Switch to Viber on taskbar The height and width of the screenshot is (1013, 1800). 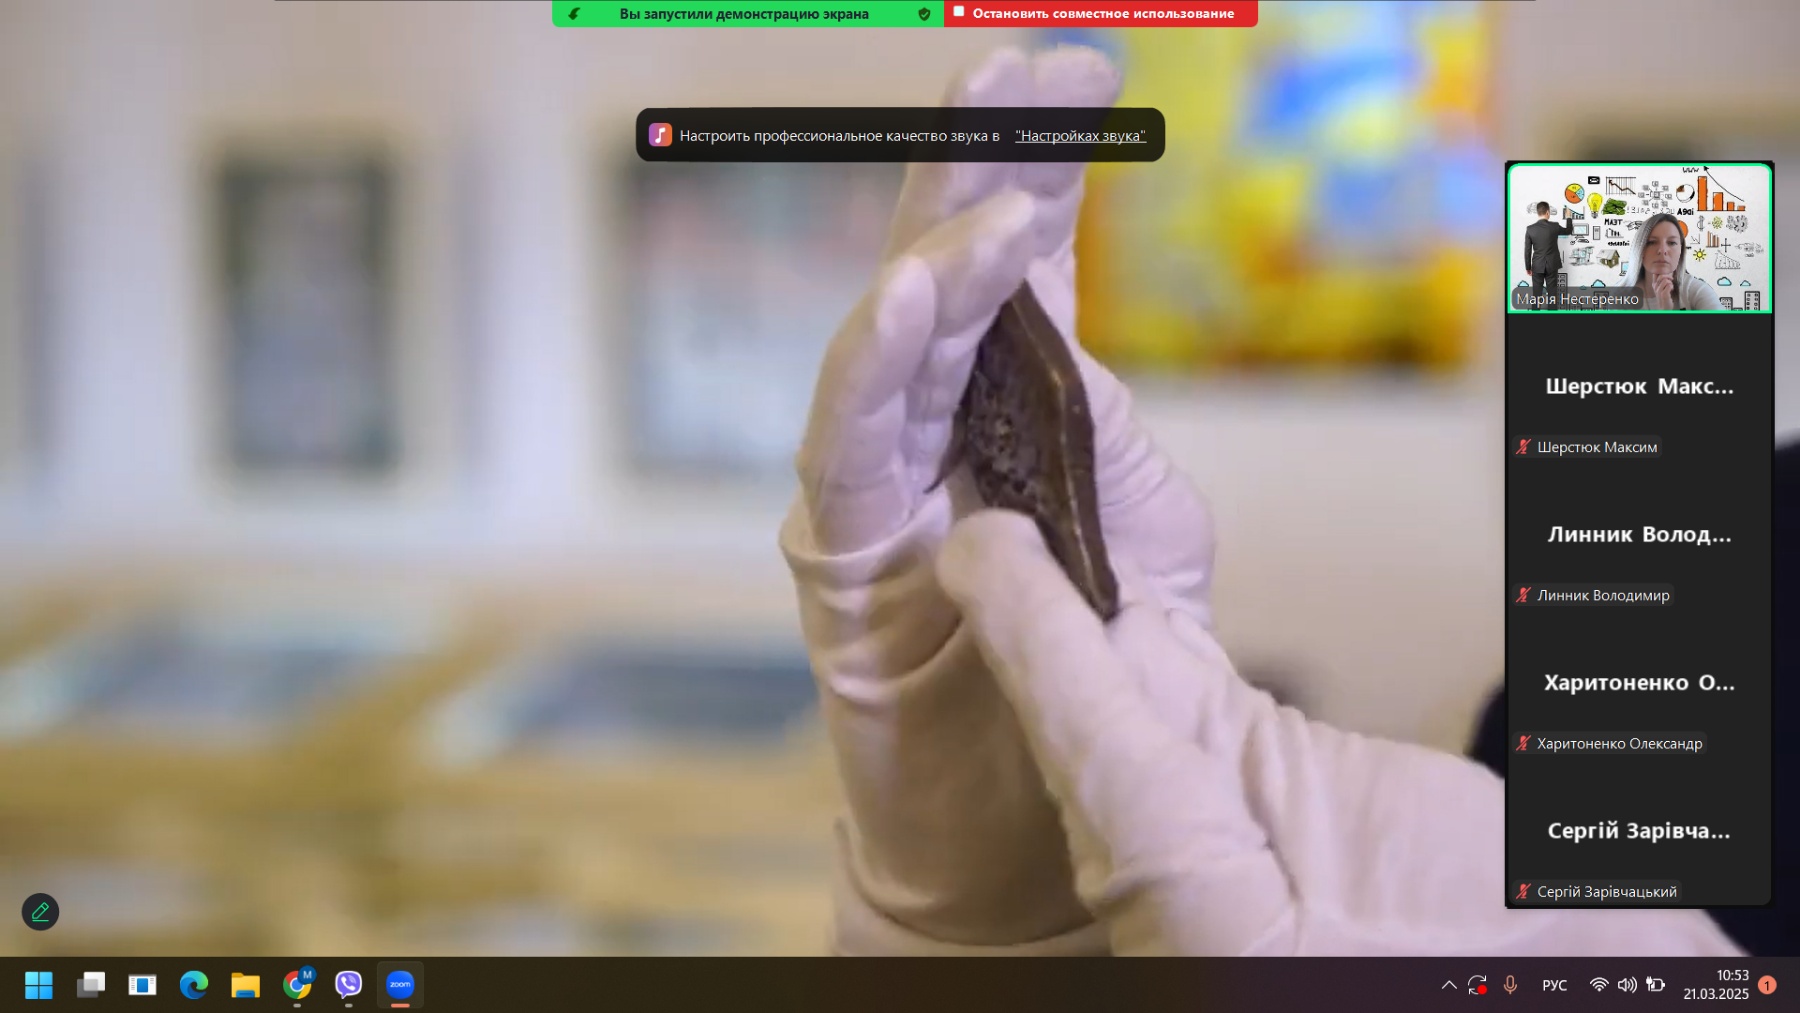click(x=348, y=985)
